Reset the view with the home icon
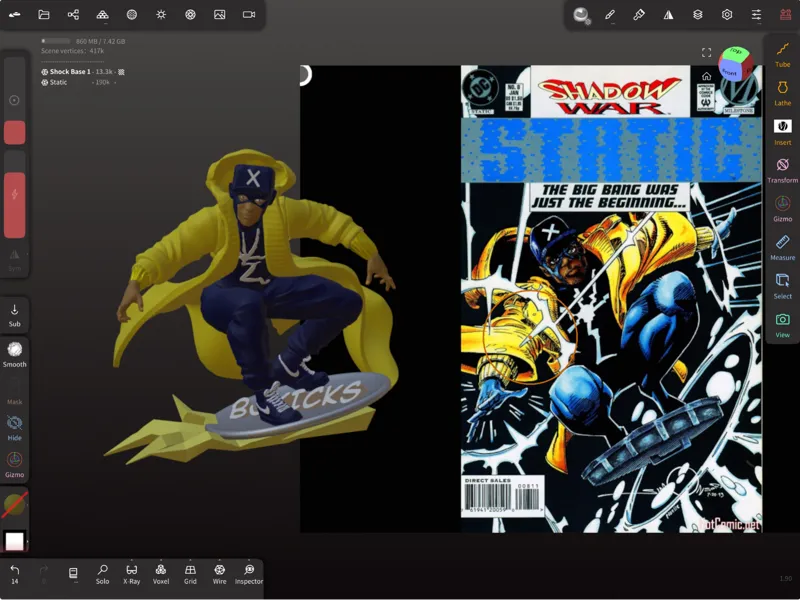This screenshot has height=600, width=800. pos(707,77)
